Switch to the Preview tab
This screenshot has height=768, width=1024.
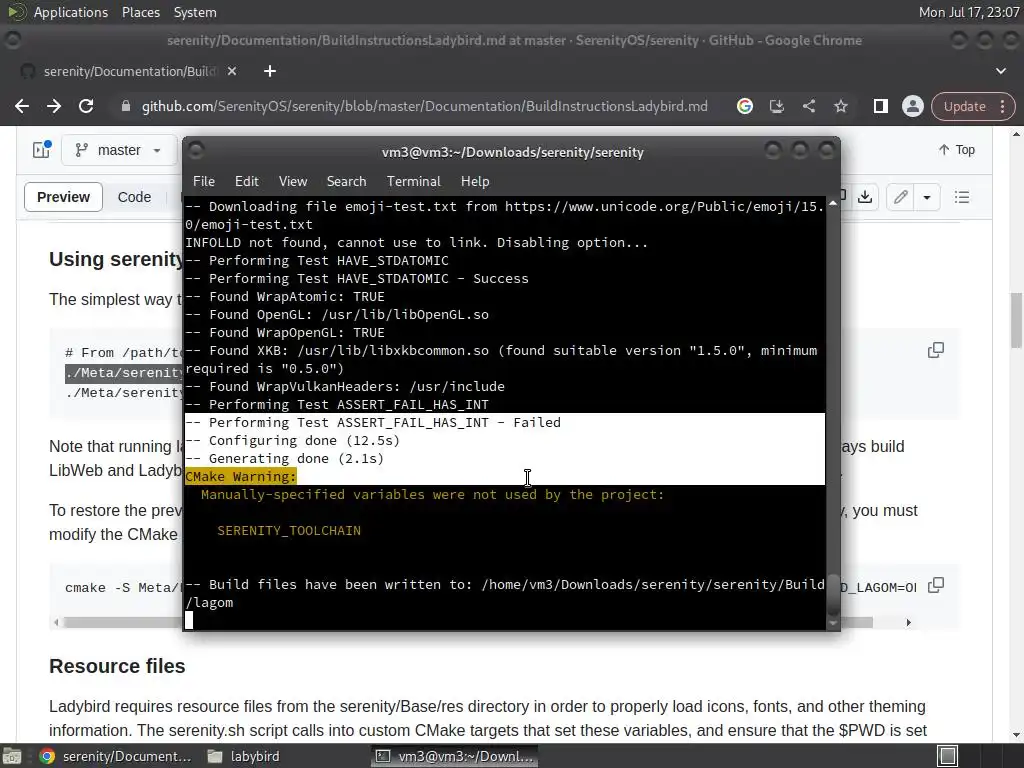tap(63, 197)
